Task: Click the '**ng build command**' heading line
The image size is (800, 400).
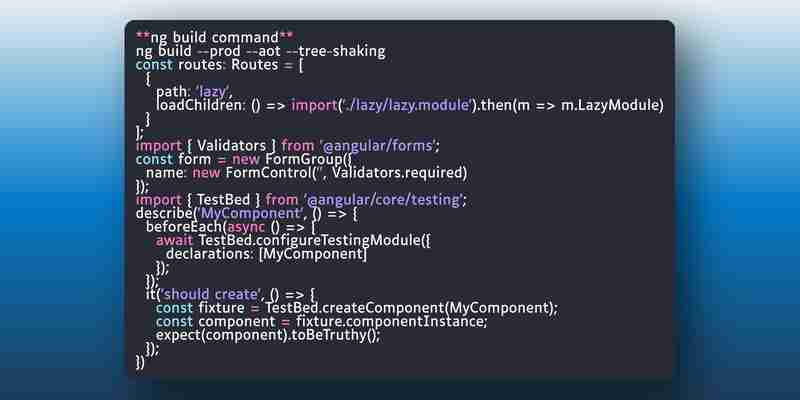Action: pyautogui.click(x=214, y=37)
